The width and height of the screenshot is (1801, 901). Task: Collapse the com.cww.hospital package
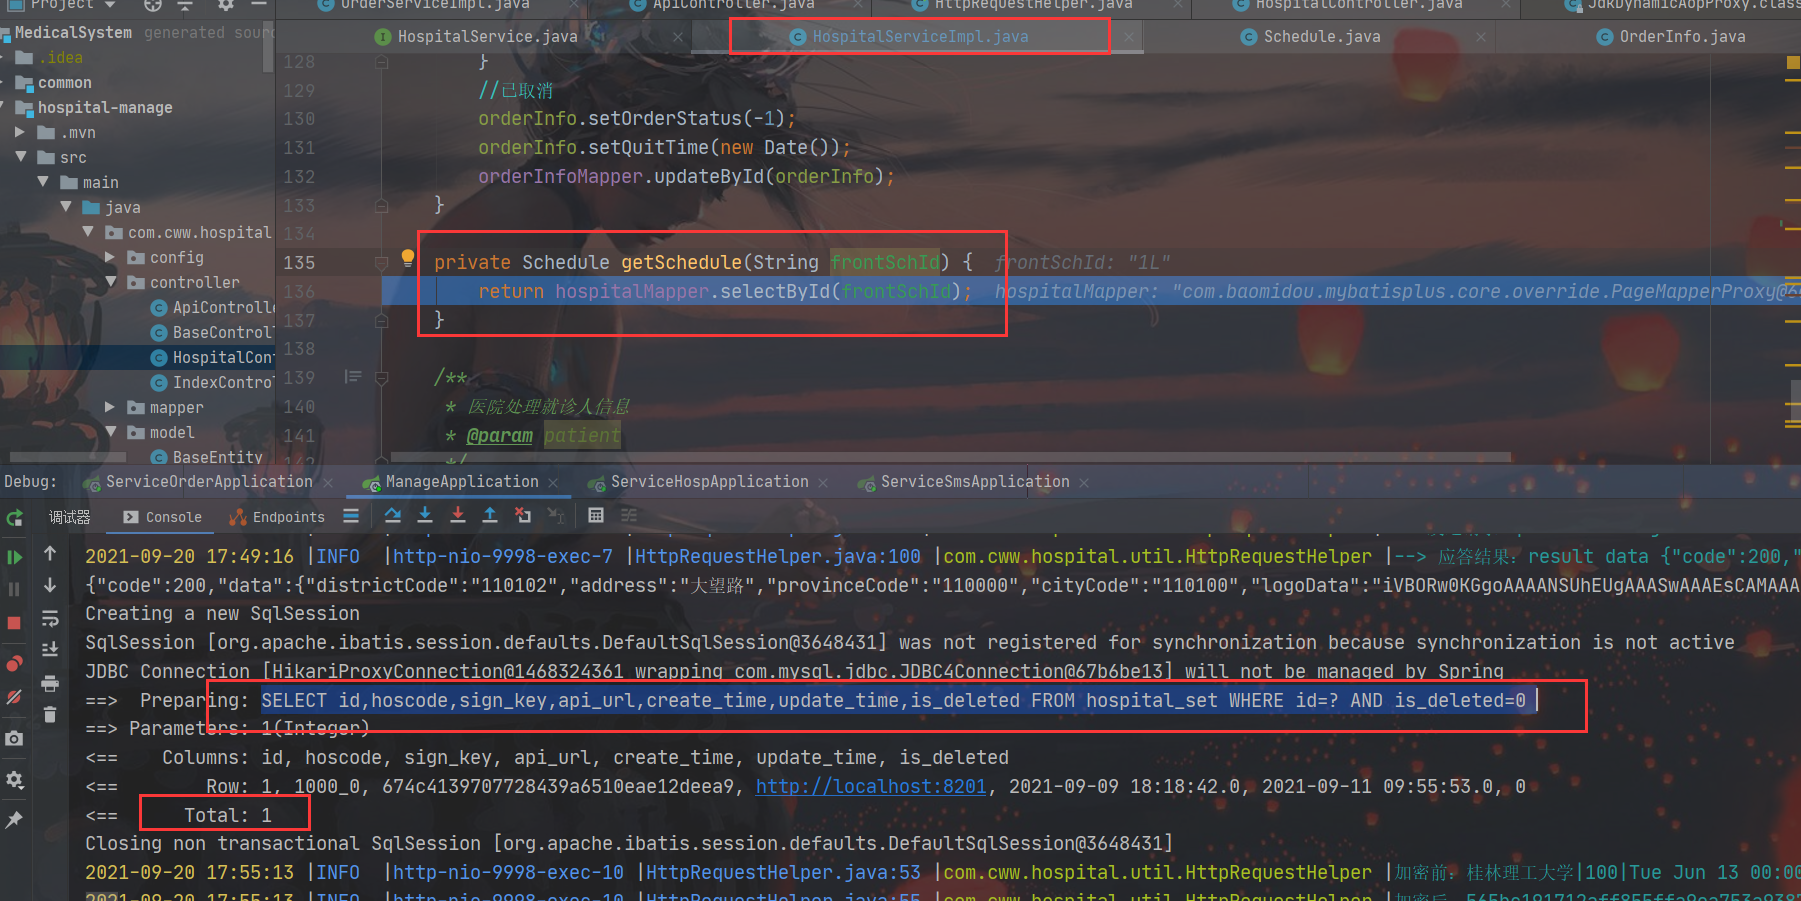point(88,232)
